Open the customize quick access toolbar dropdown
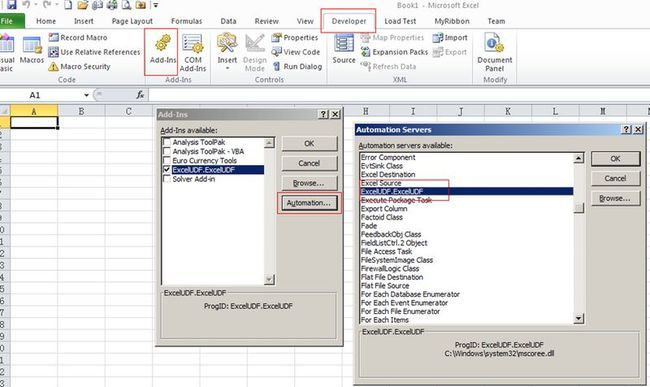The width and height of the screenshot is (650, 387). pos(156,5)
